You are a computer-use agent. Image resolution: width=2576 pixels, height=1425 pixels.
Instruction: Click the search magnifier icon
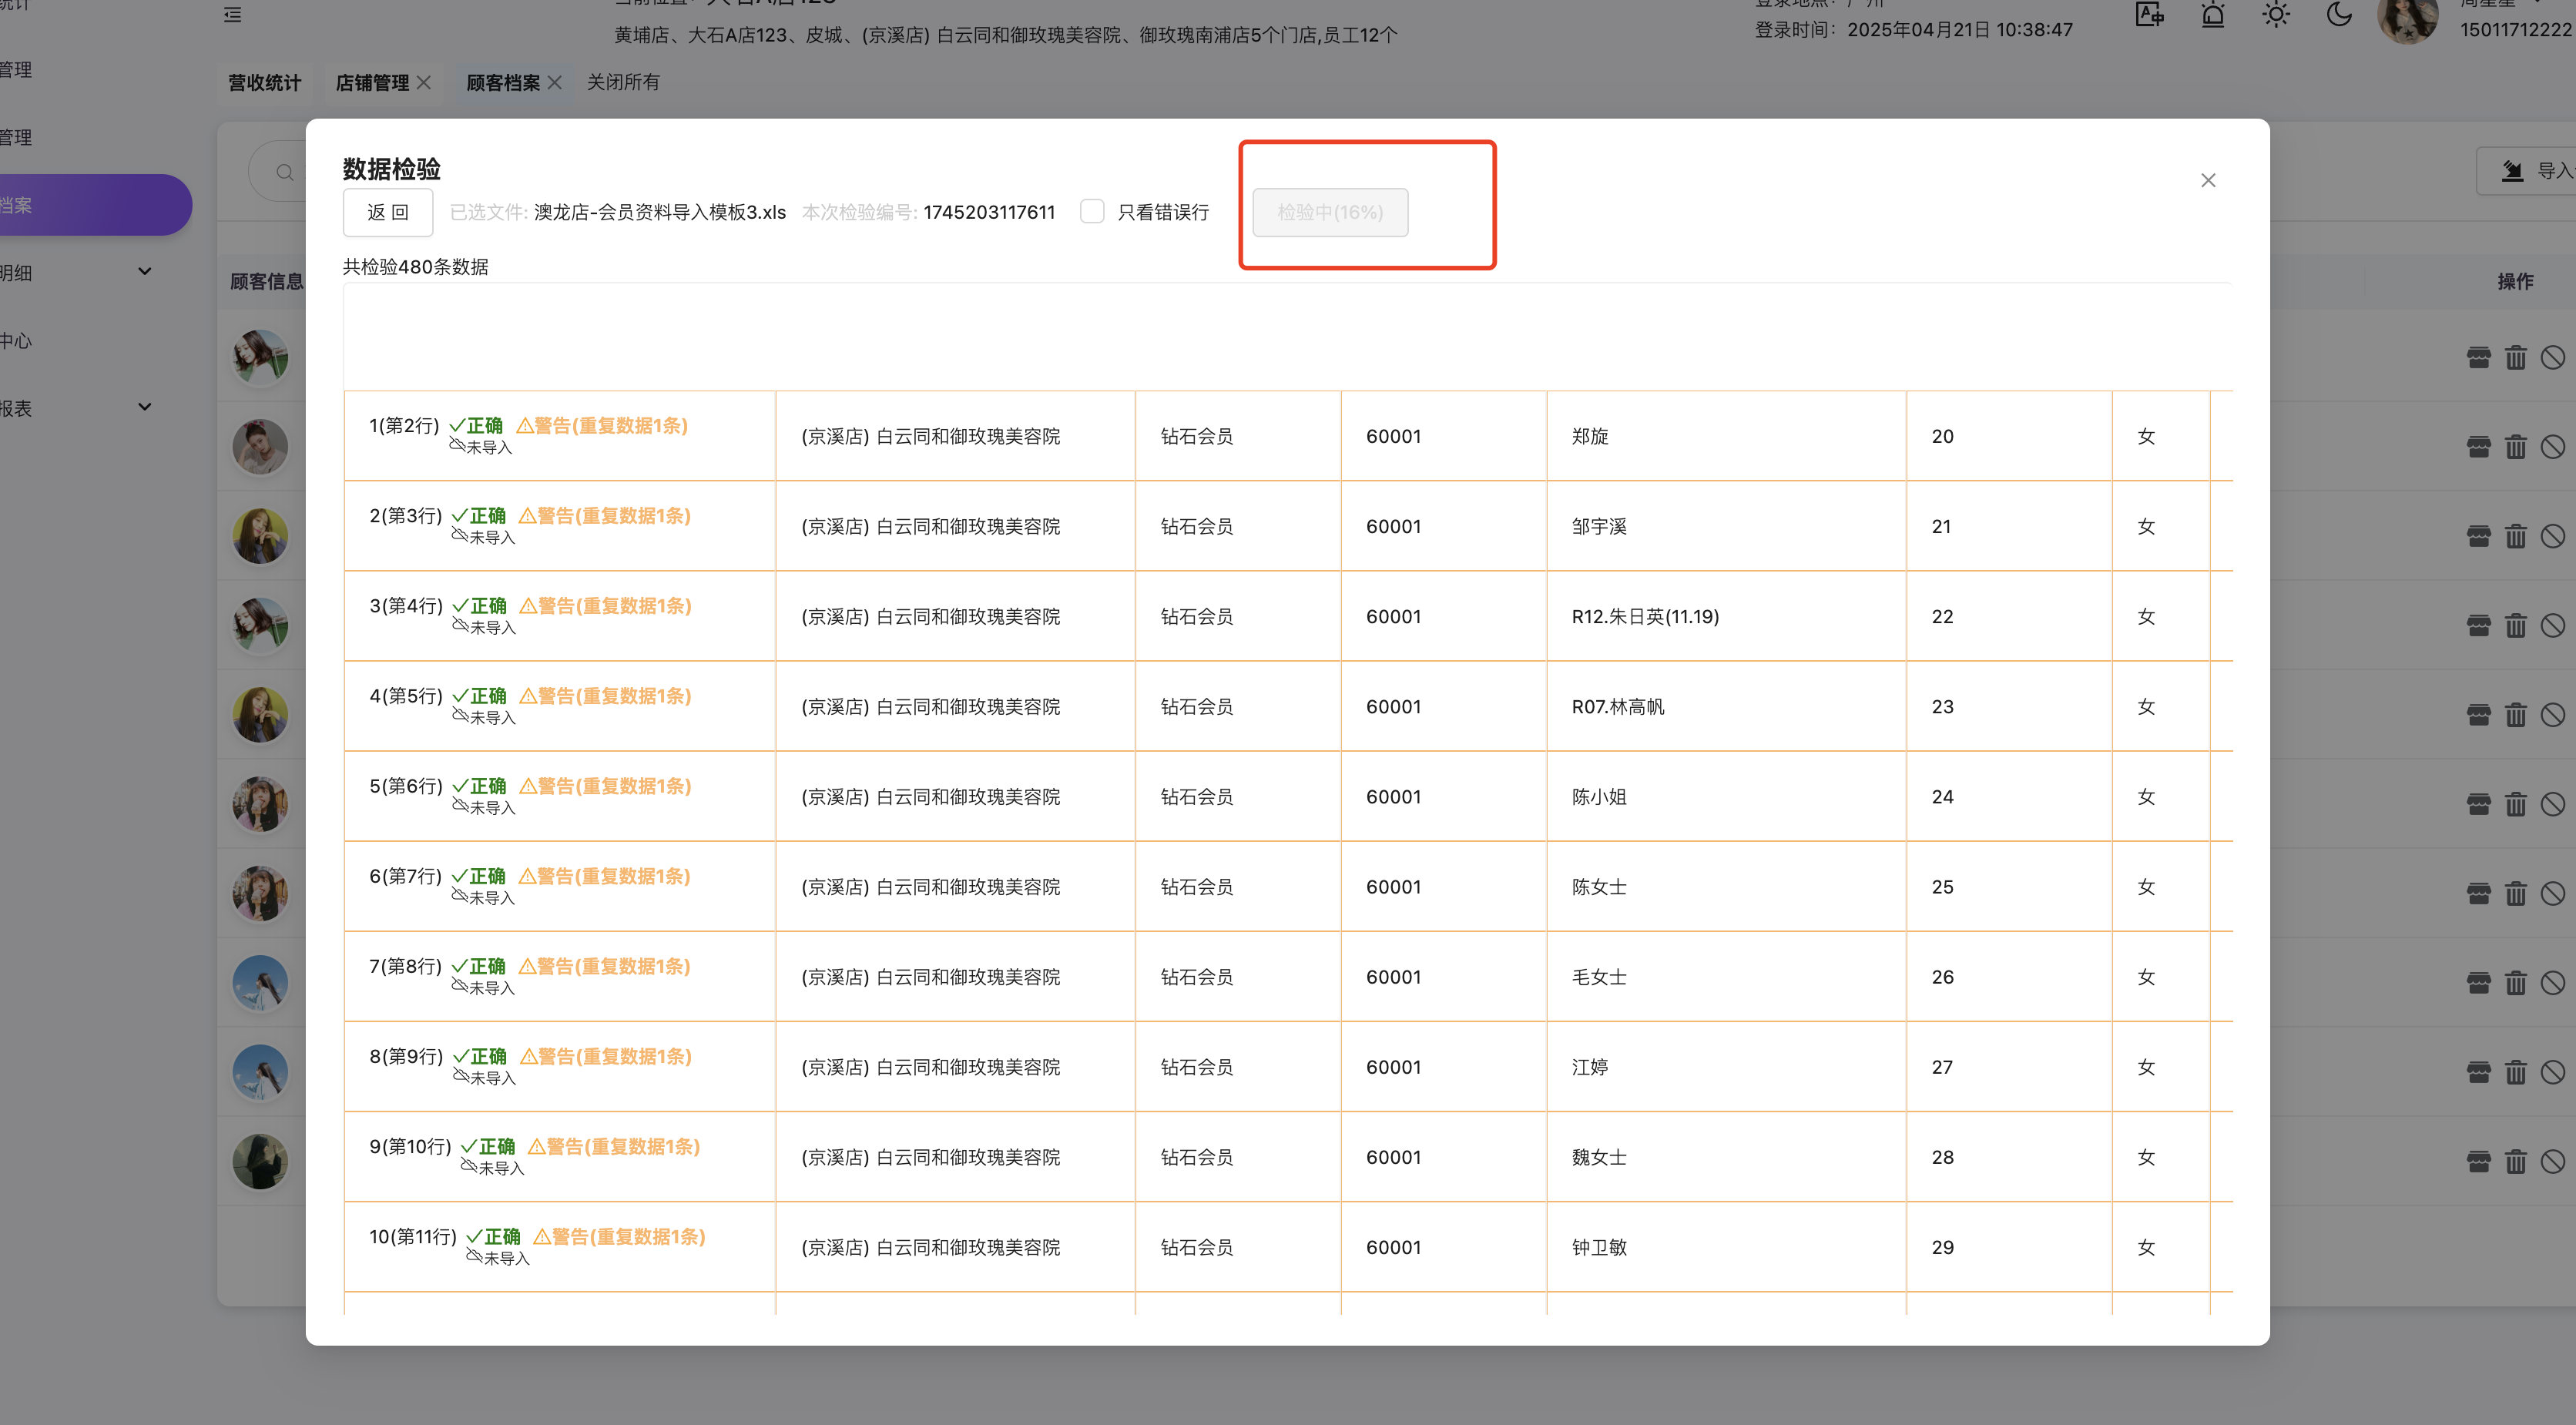click(x=285, y=172)
